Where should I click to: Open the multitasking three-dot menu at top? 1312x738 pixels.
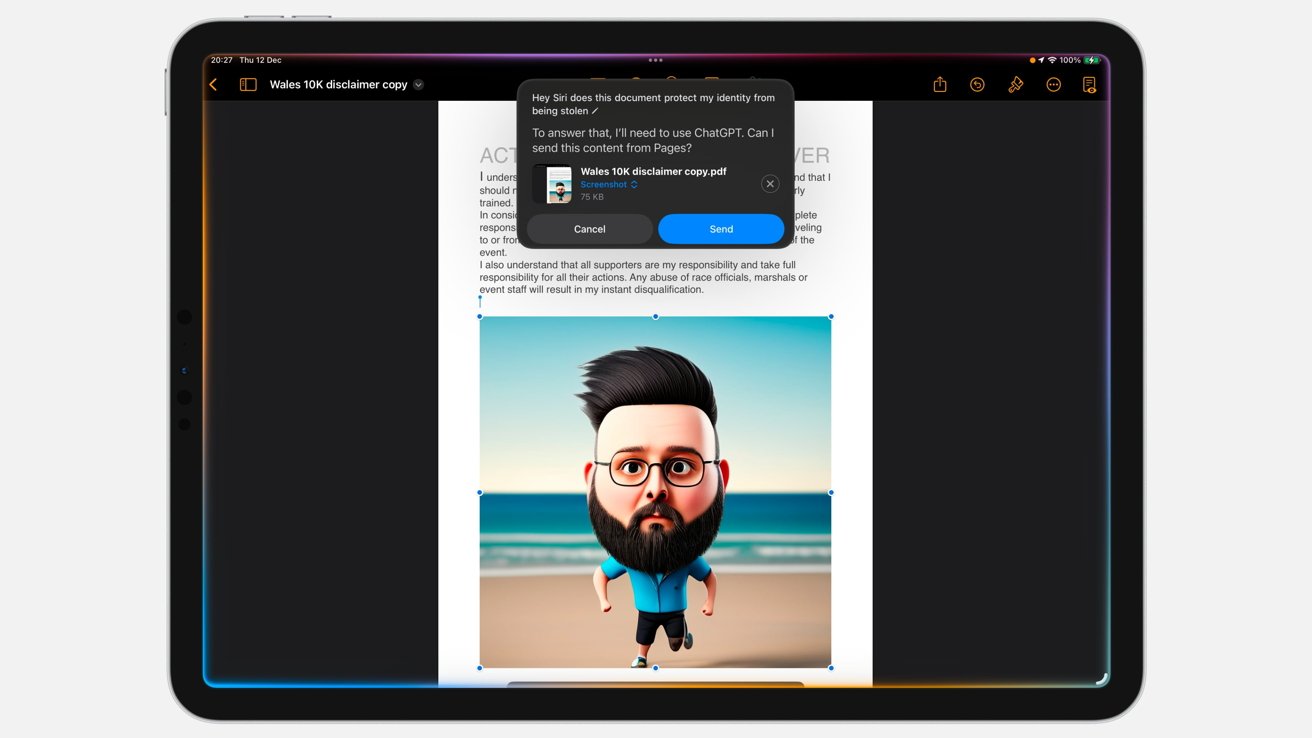click(x=656, y=60)
